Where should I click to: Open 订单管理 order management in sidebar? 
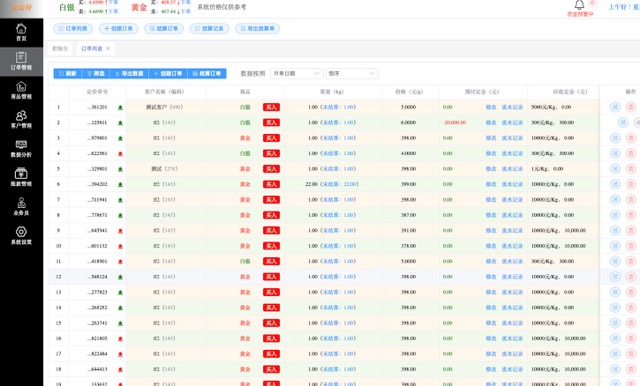pos(21,62)
